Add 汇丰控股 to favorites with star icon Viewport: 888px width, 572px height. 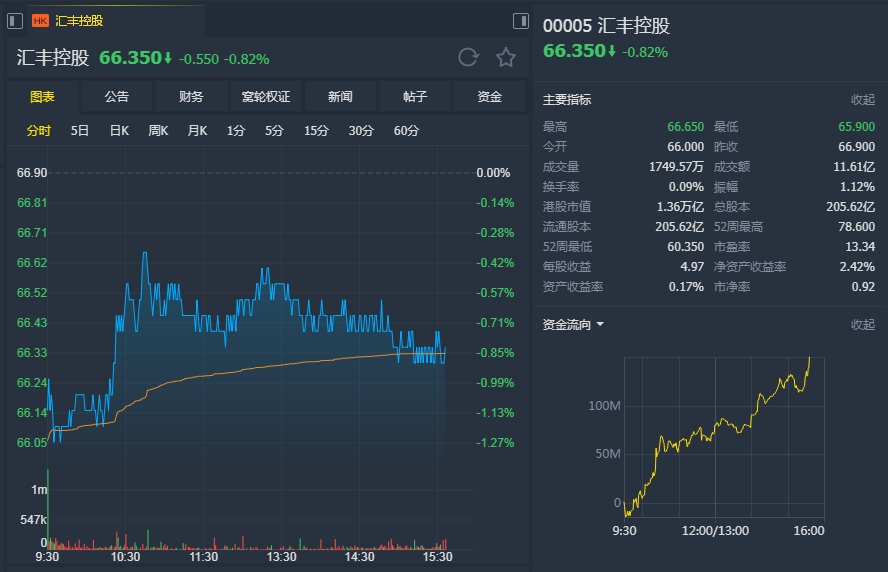coord(506,57)
